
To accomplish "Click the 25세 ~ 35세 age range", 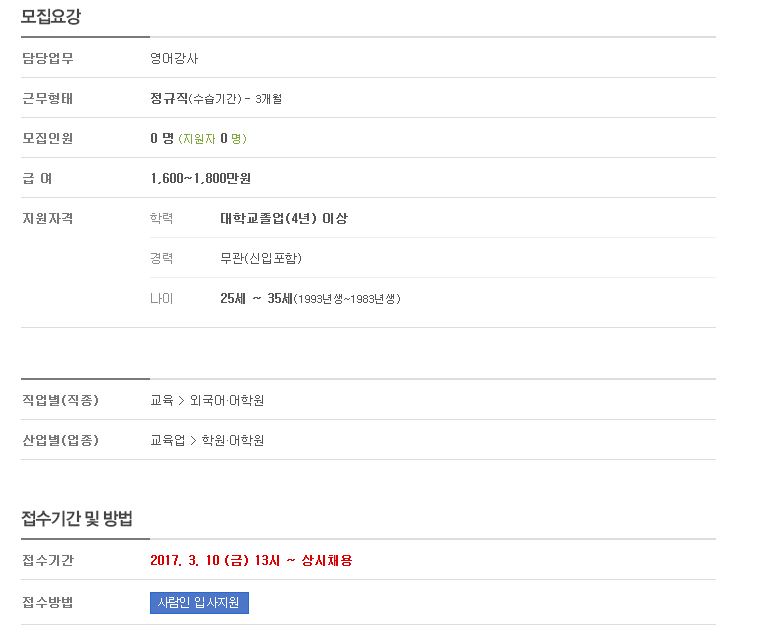I will (x=256, y=298).
